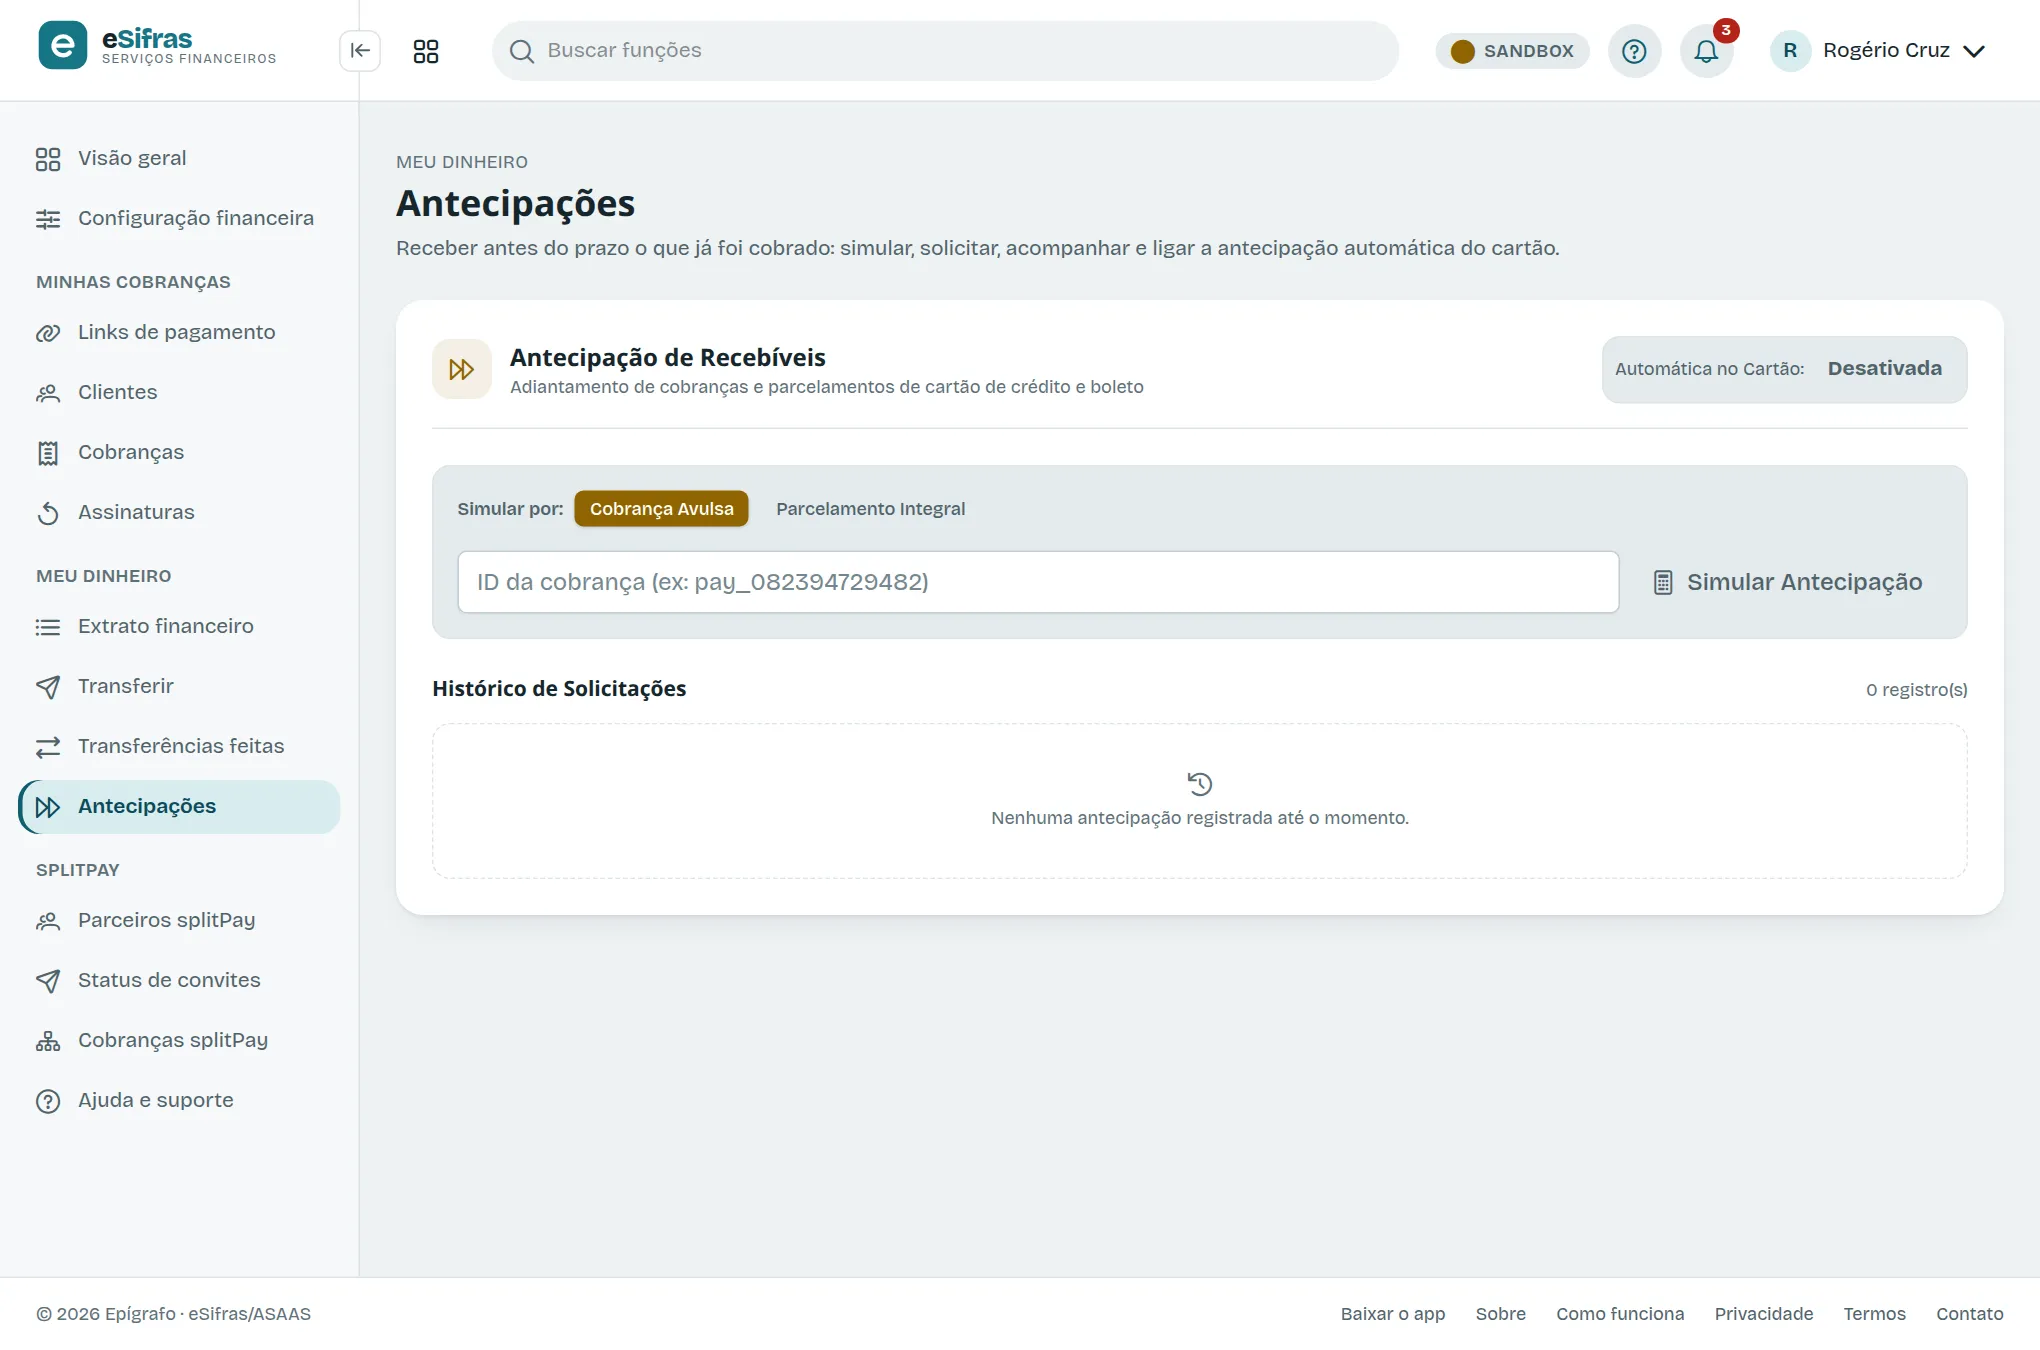Open the Privacidade footer link
The height and width of the screenshot is (1350, 2040).
[1764, 1314]
